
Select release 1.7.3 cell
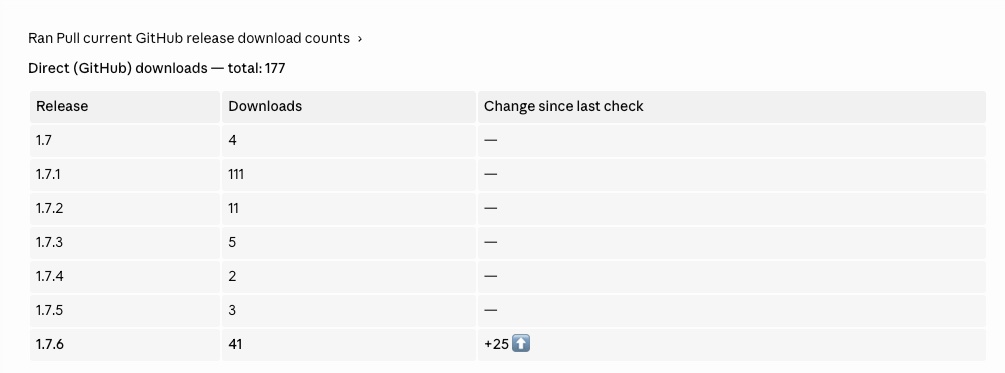coord(125,242)
